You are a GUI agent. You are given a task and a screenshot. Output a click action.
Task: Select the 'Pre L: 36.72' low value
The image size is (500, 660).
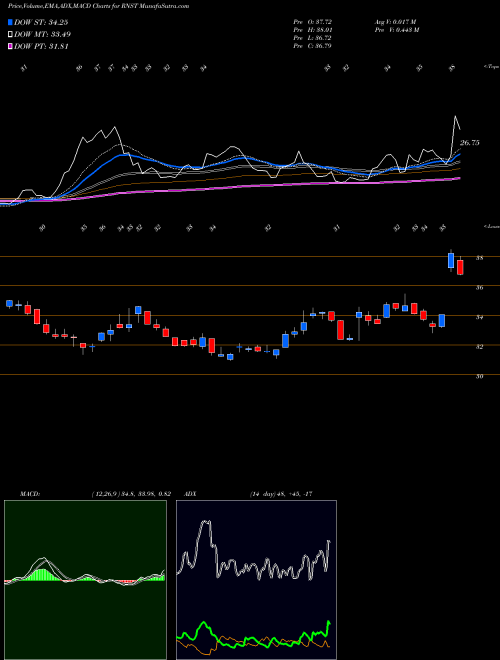click(312, 38)
